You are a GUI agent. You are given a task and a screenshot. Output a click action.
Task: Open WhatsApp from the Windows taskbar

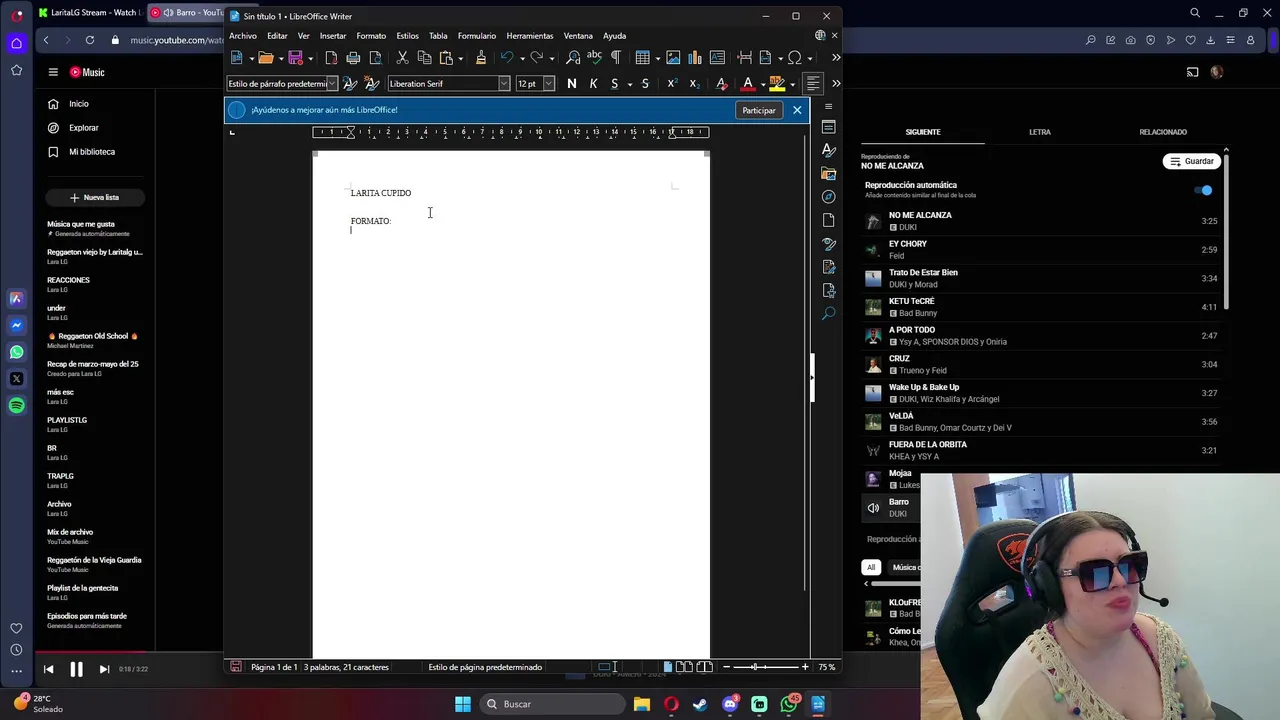(x=789, y=704)
